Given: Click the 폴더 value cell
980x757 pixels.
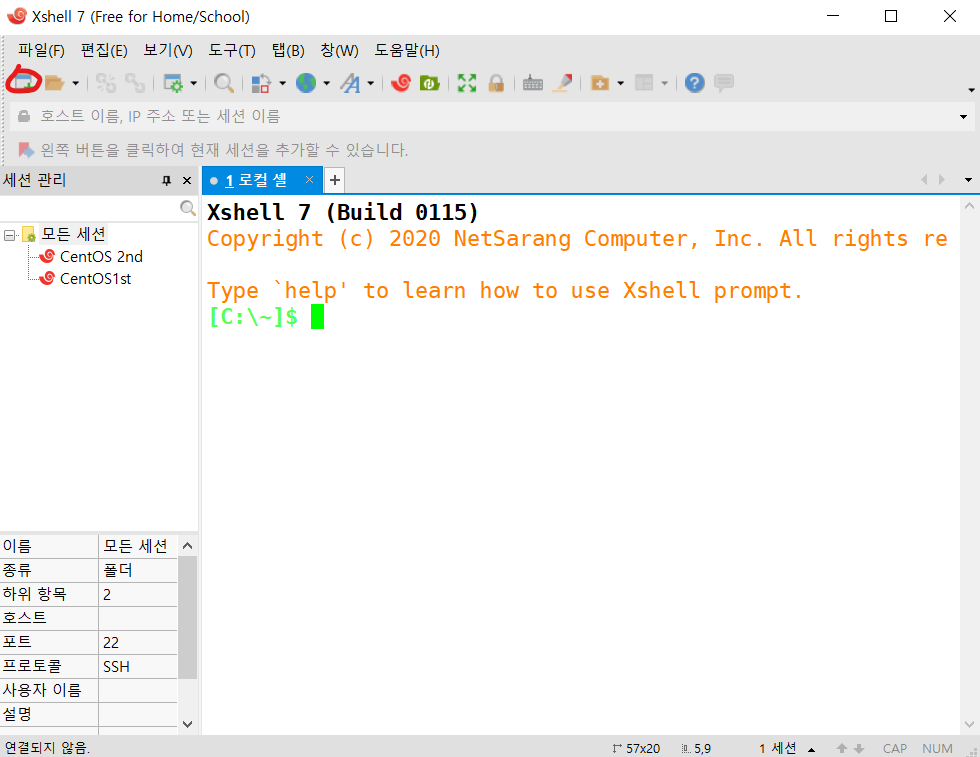Looking at the screenshot, I should tap(138, 570).
